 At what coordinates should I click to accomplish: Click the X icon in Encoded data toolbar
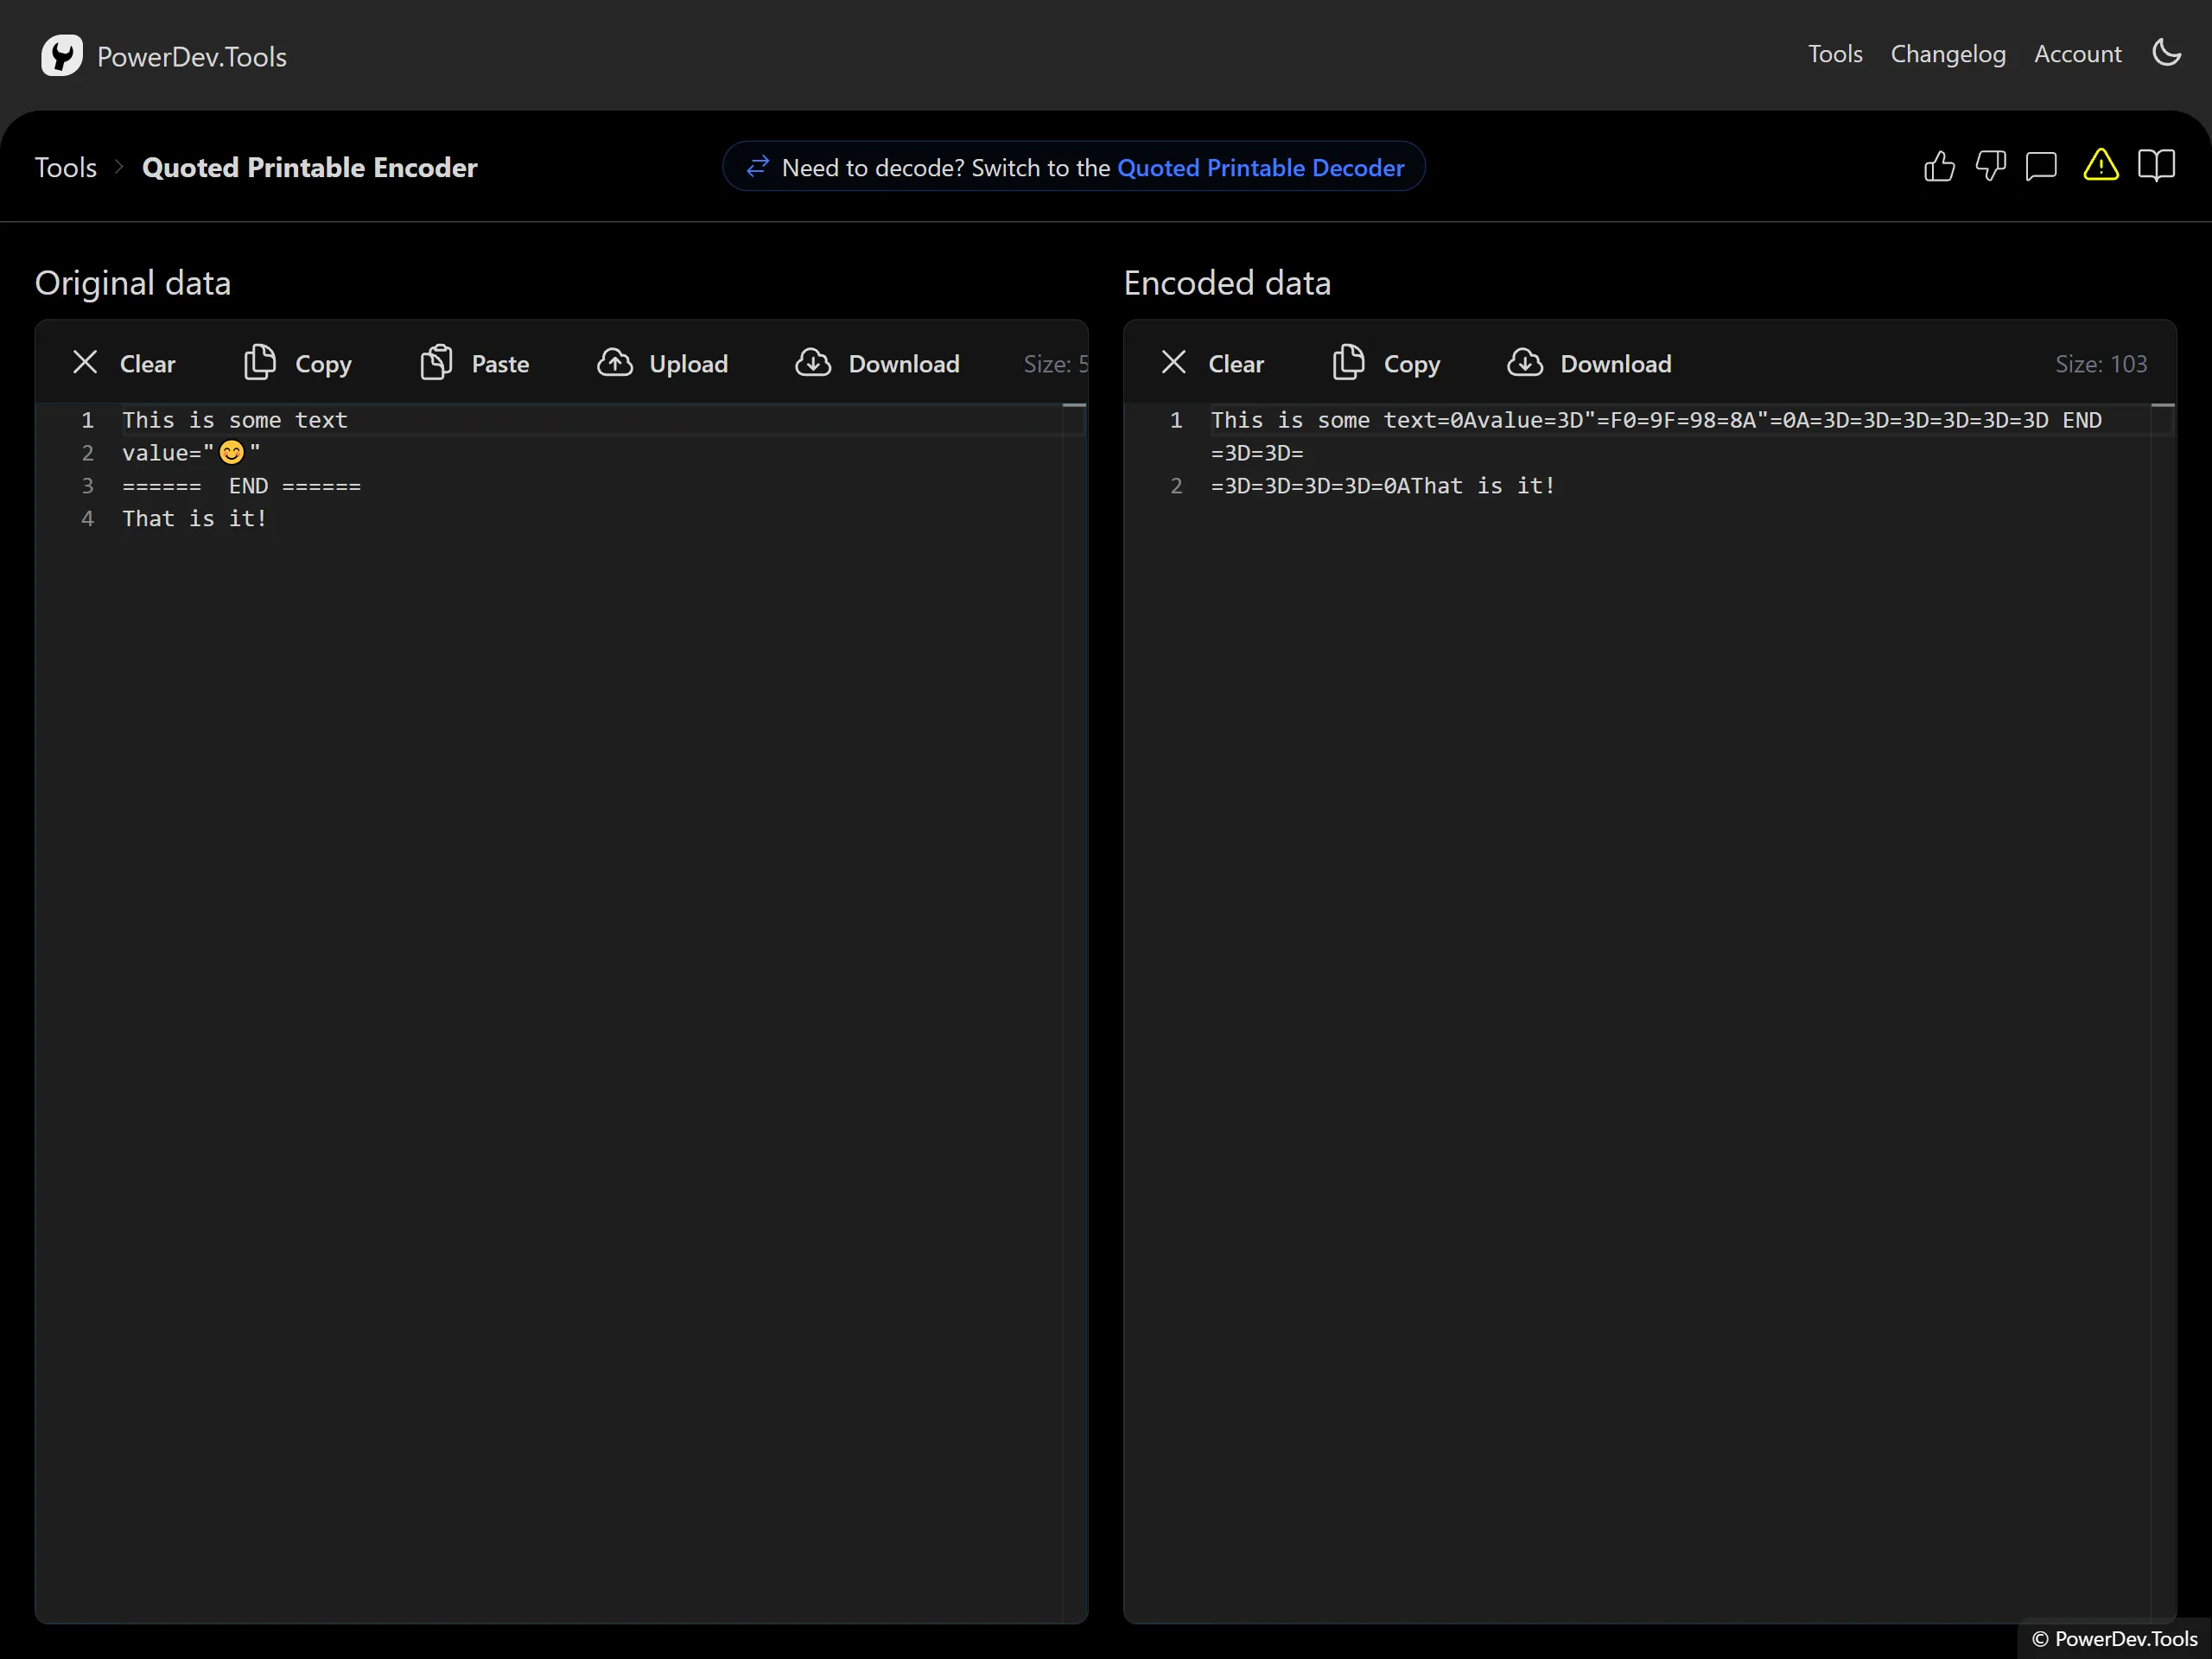click(x=1174, y=362)
